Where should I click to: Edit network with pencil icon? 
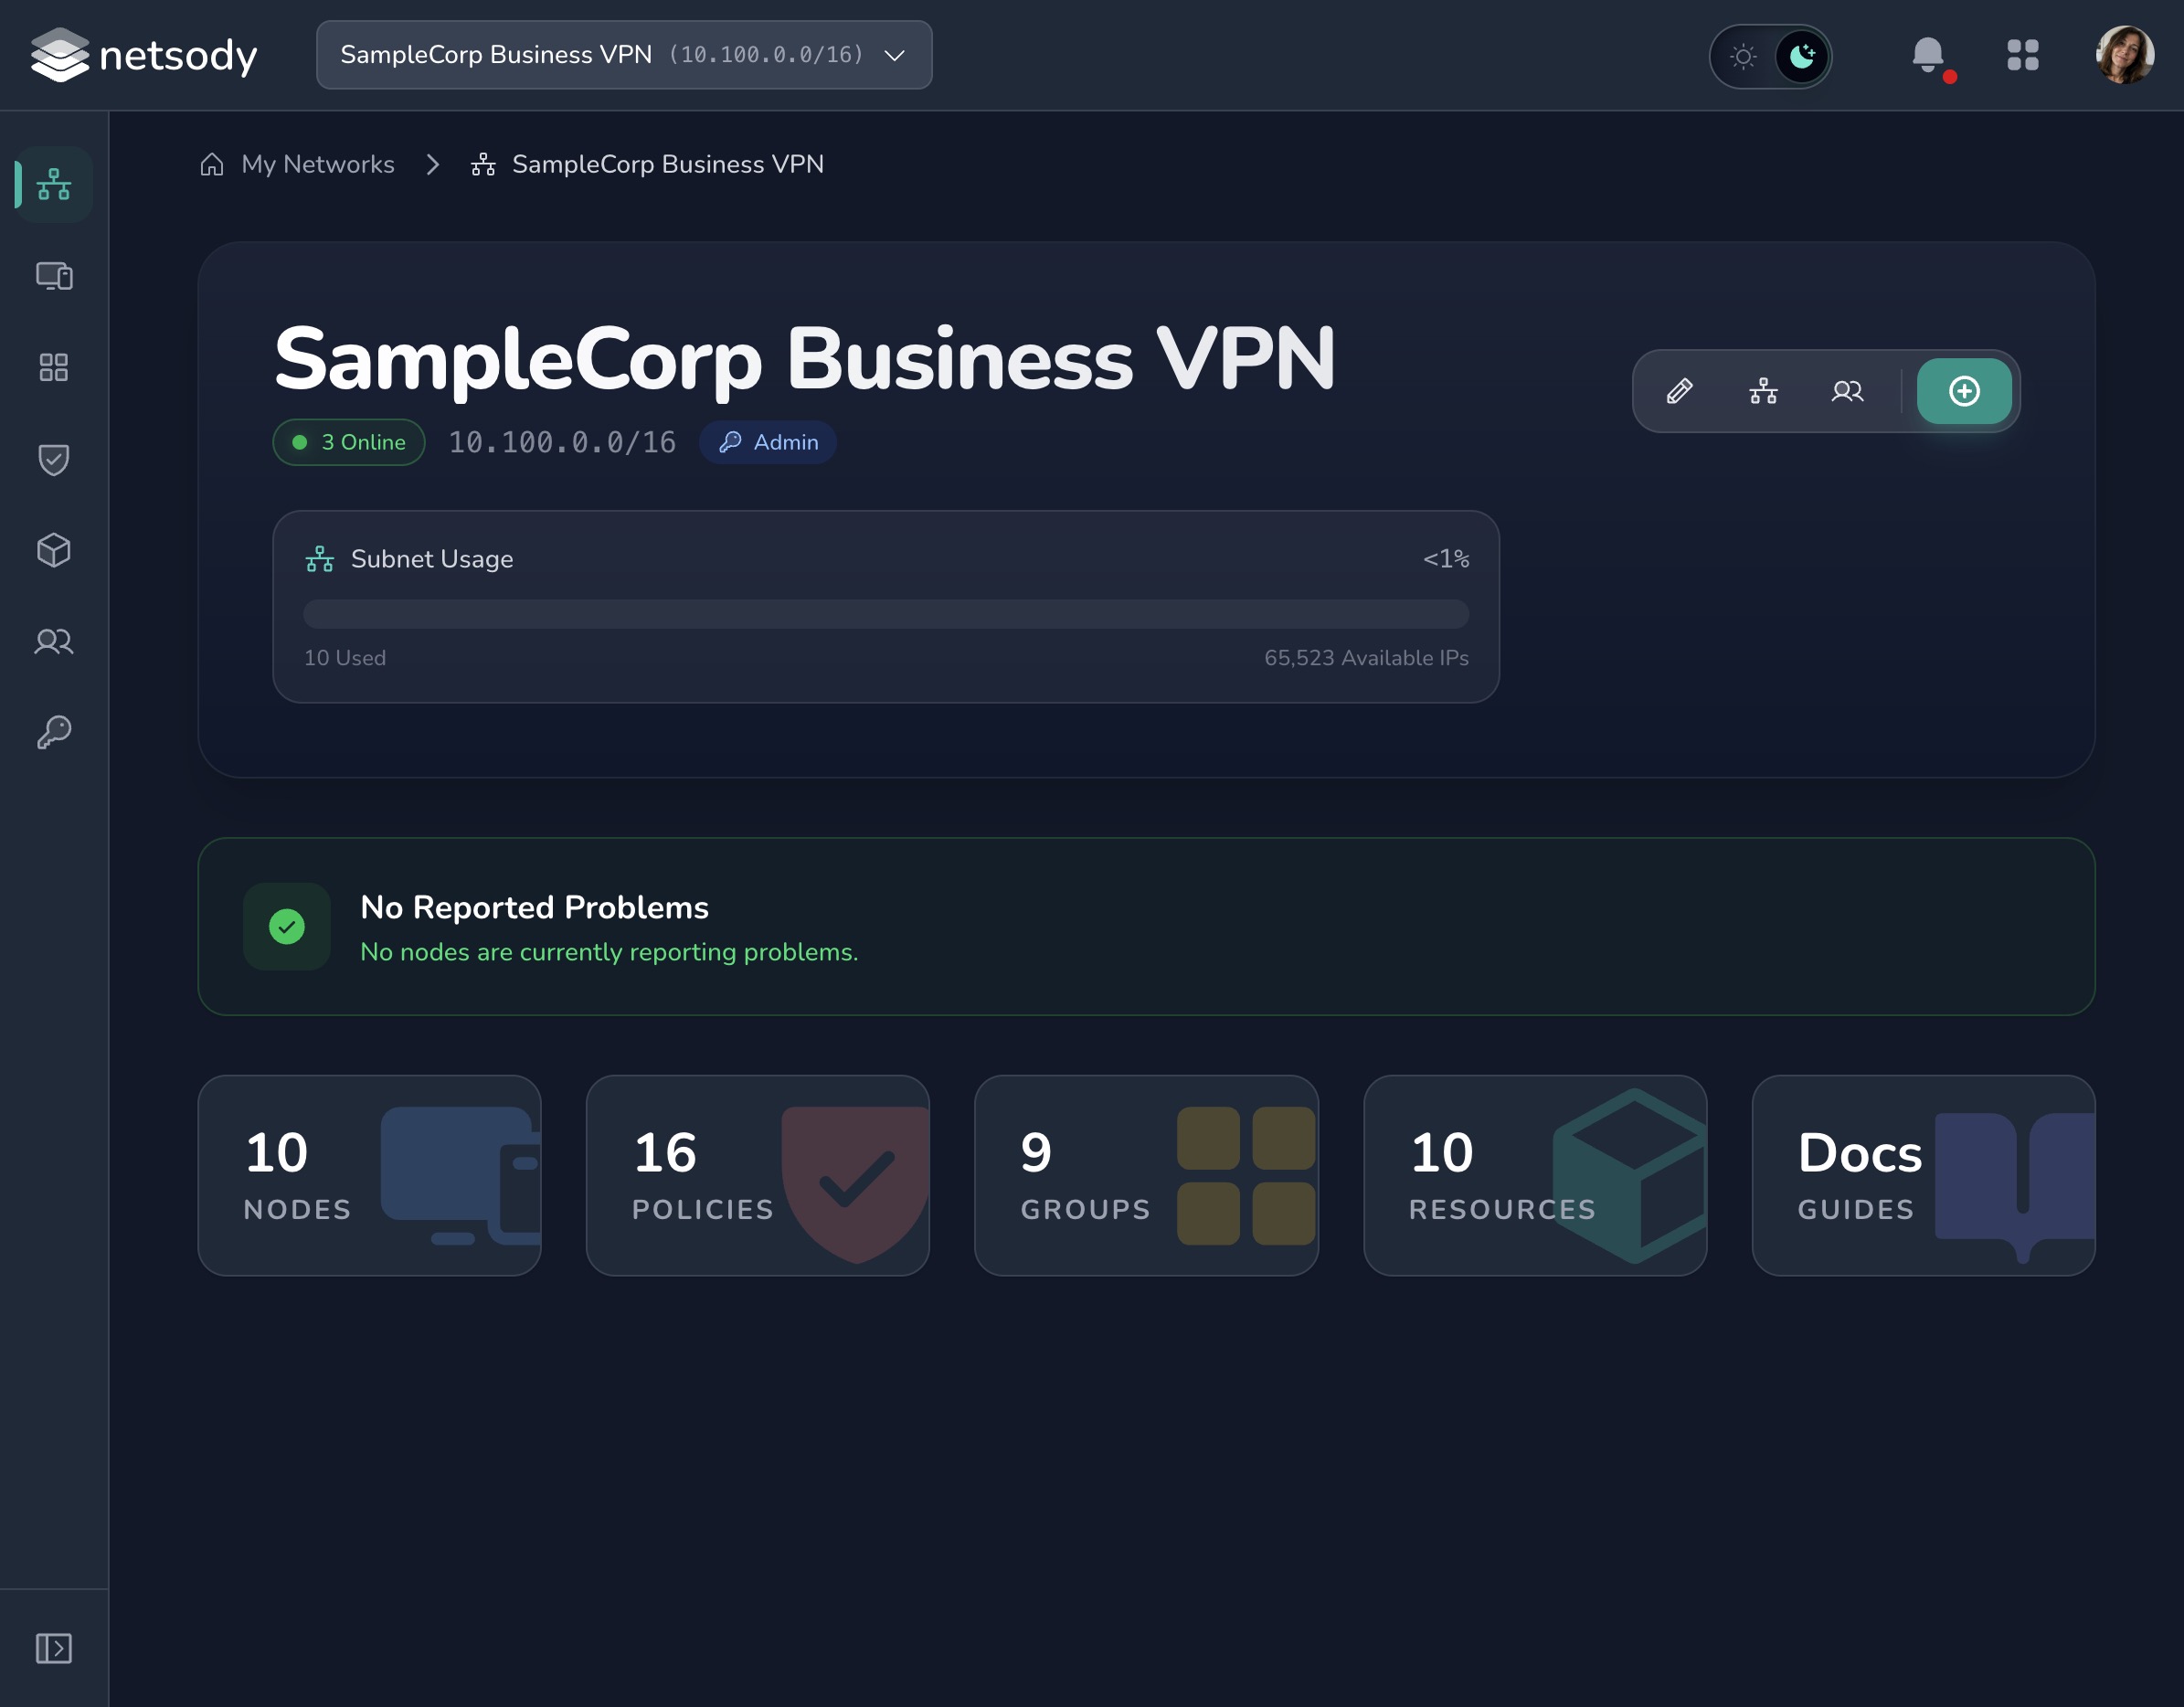(1680, 391)
